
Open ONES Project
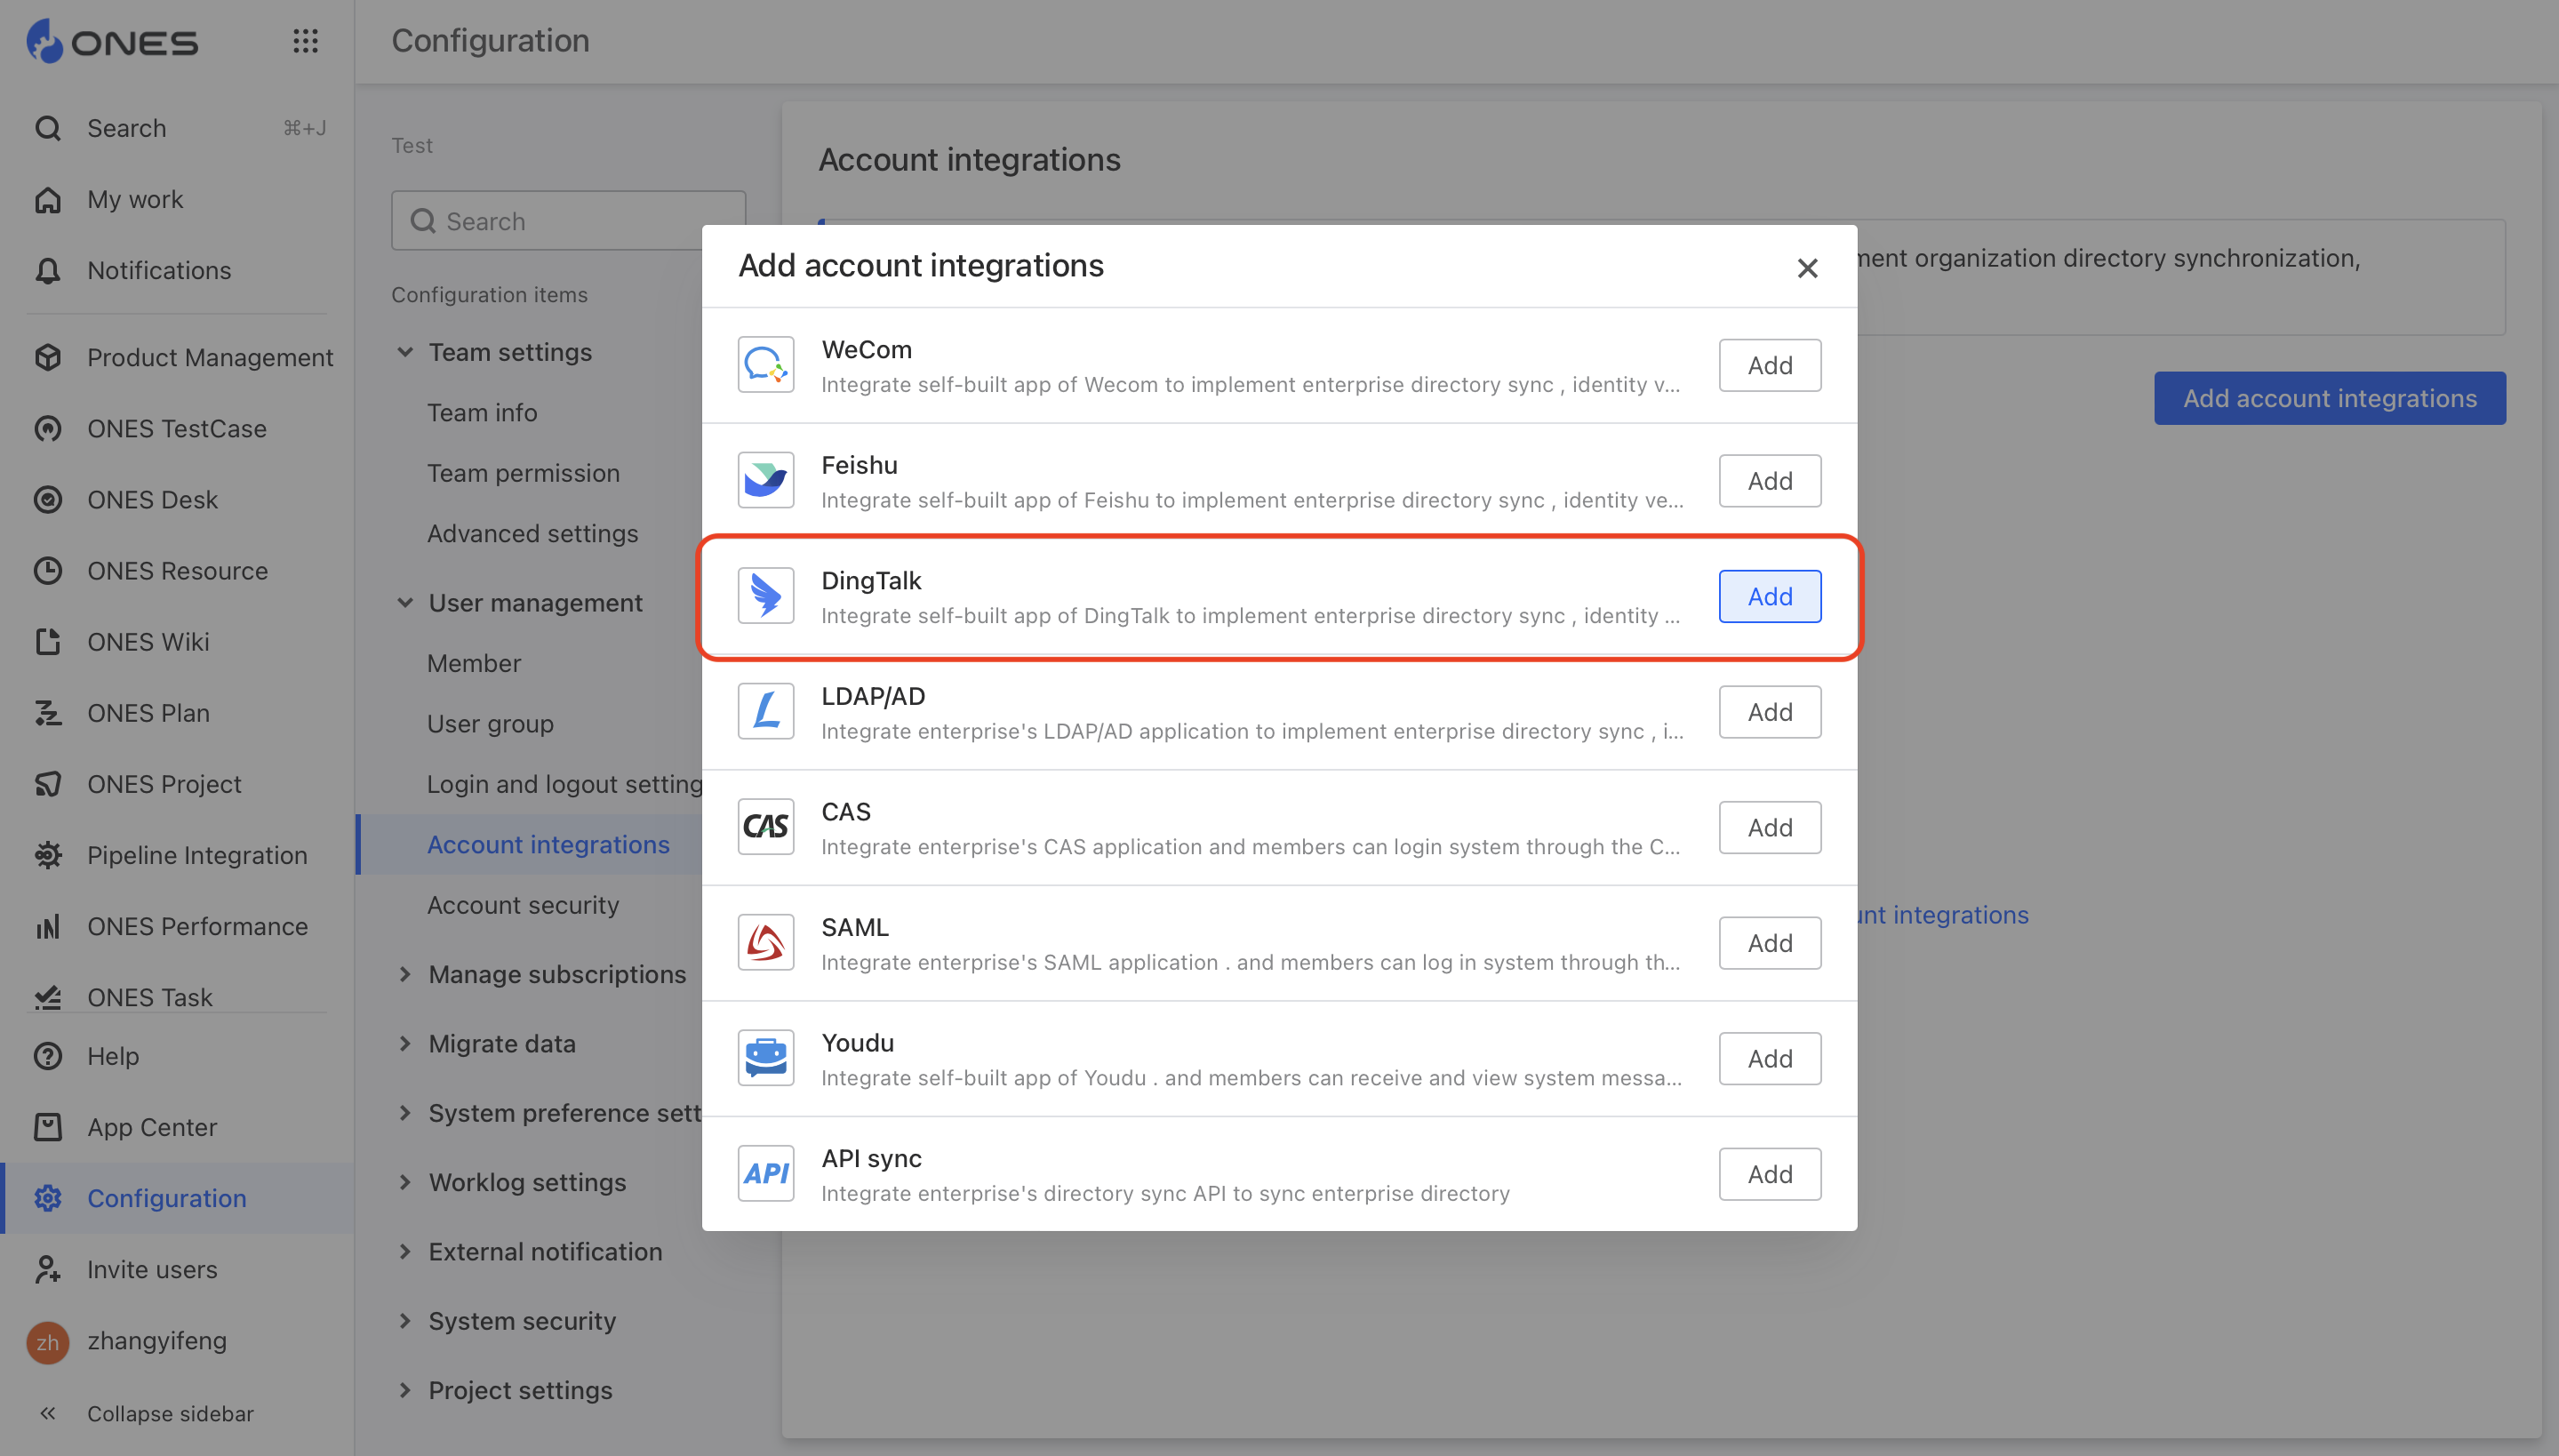(164, 783)
